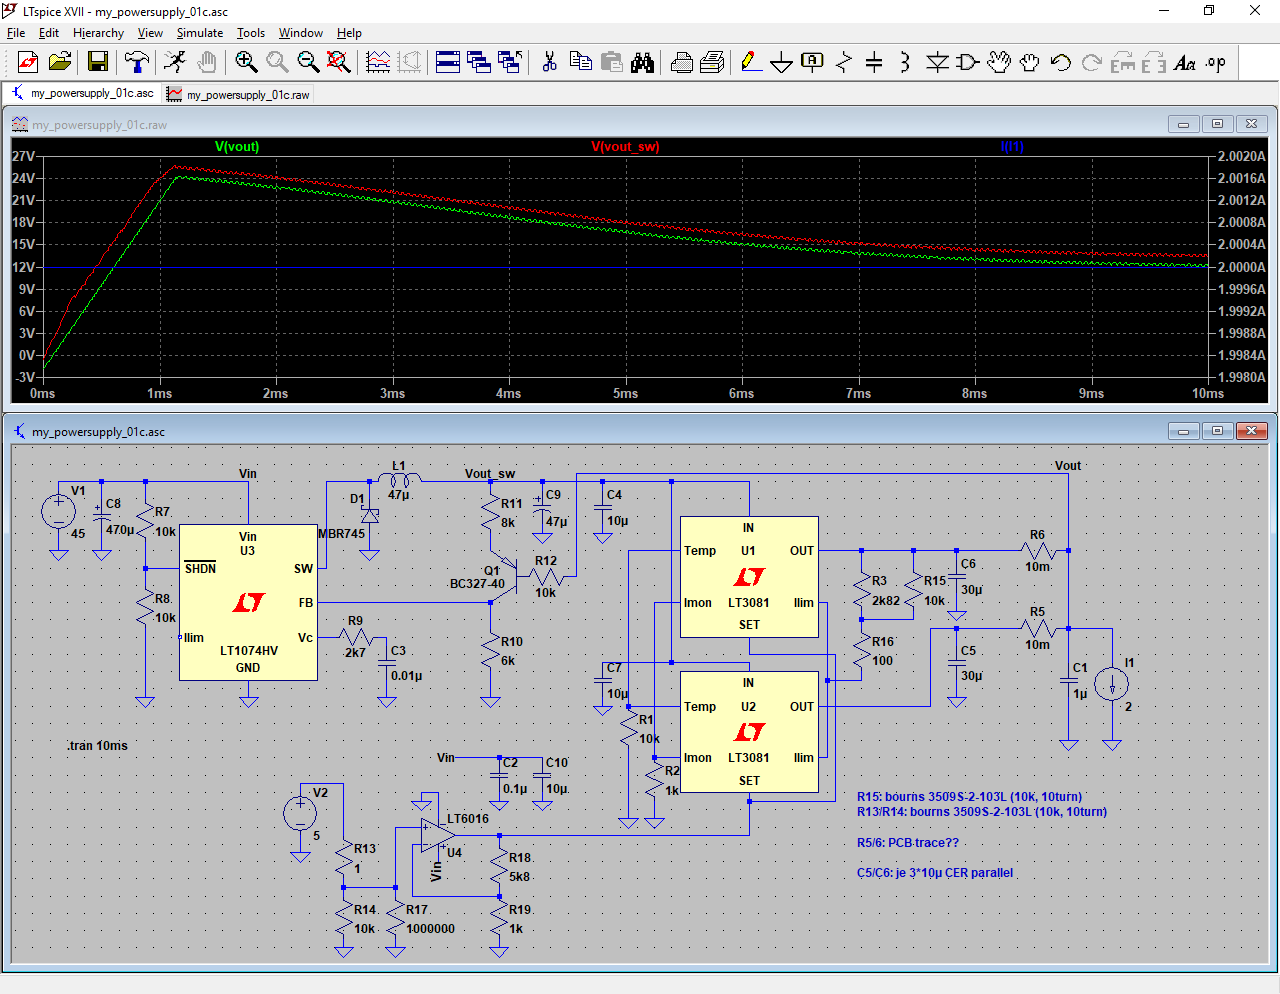Place a resistor from the toolbar
Image resolution: width=1280 pixels, height=994 pixels.
pyautogui.click(x=844, y=62)
